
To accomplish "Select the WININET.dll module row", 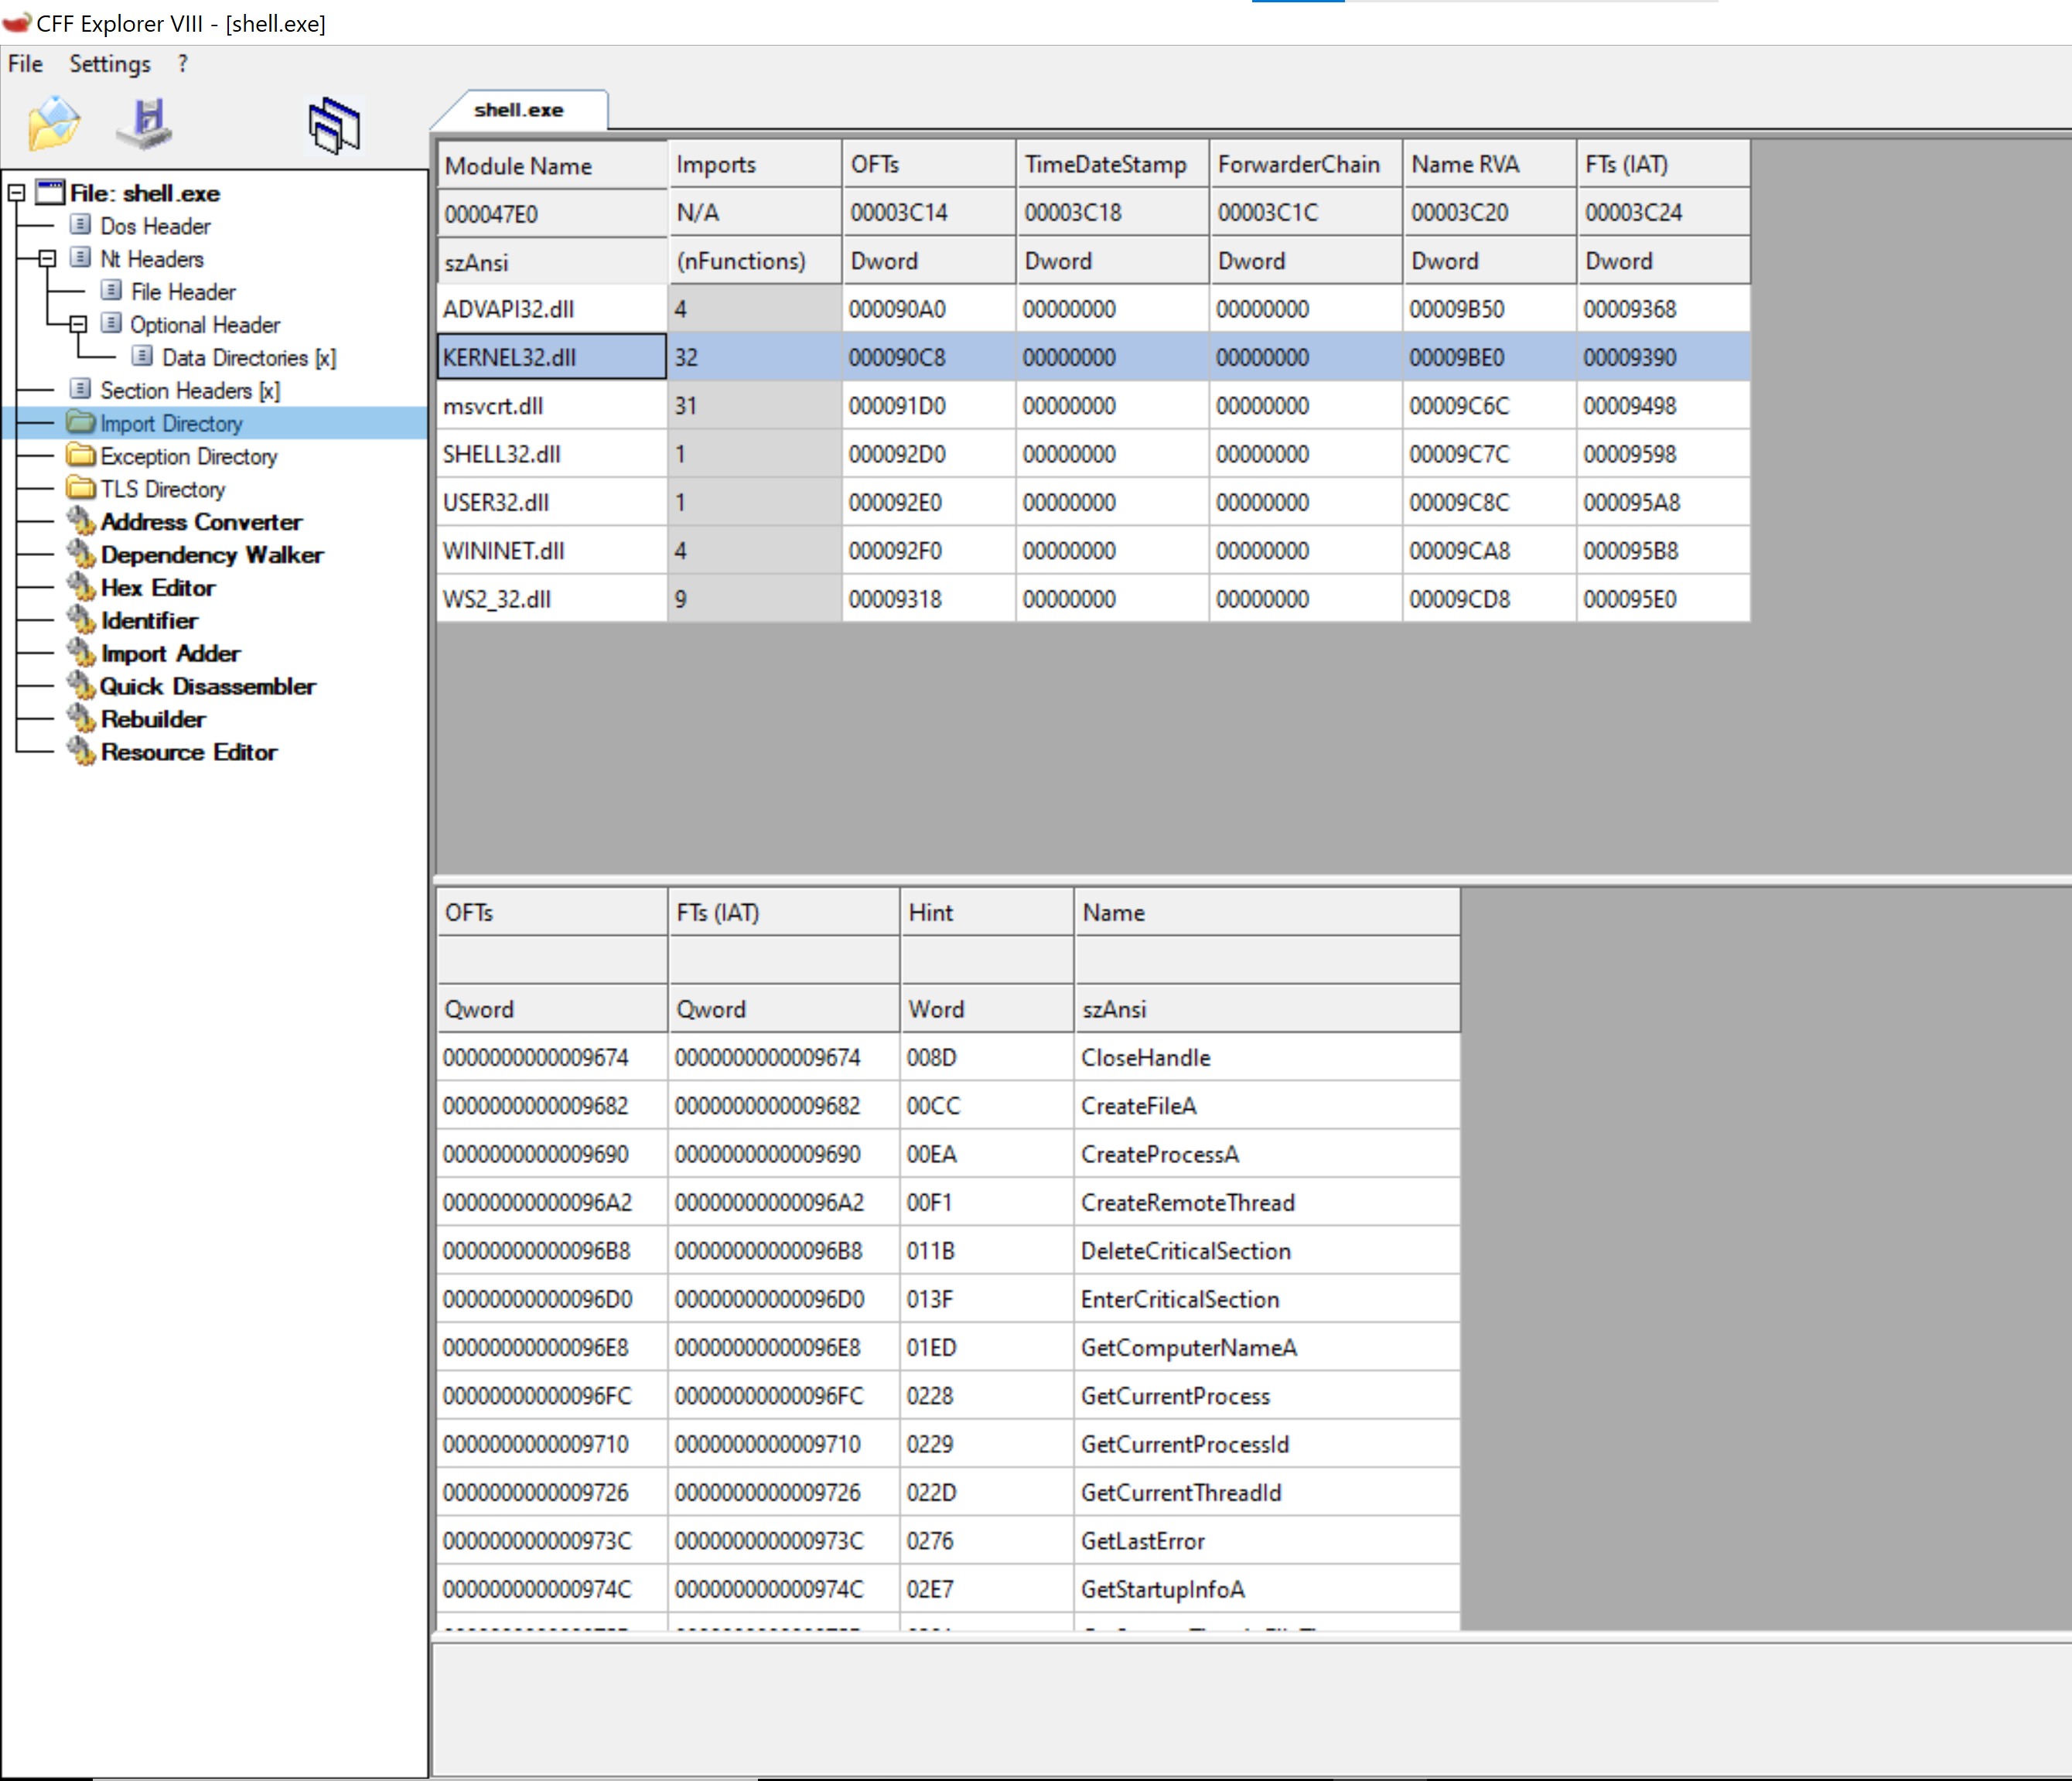I will 1093,551.
